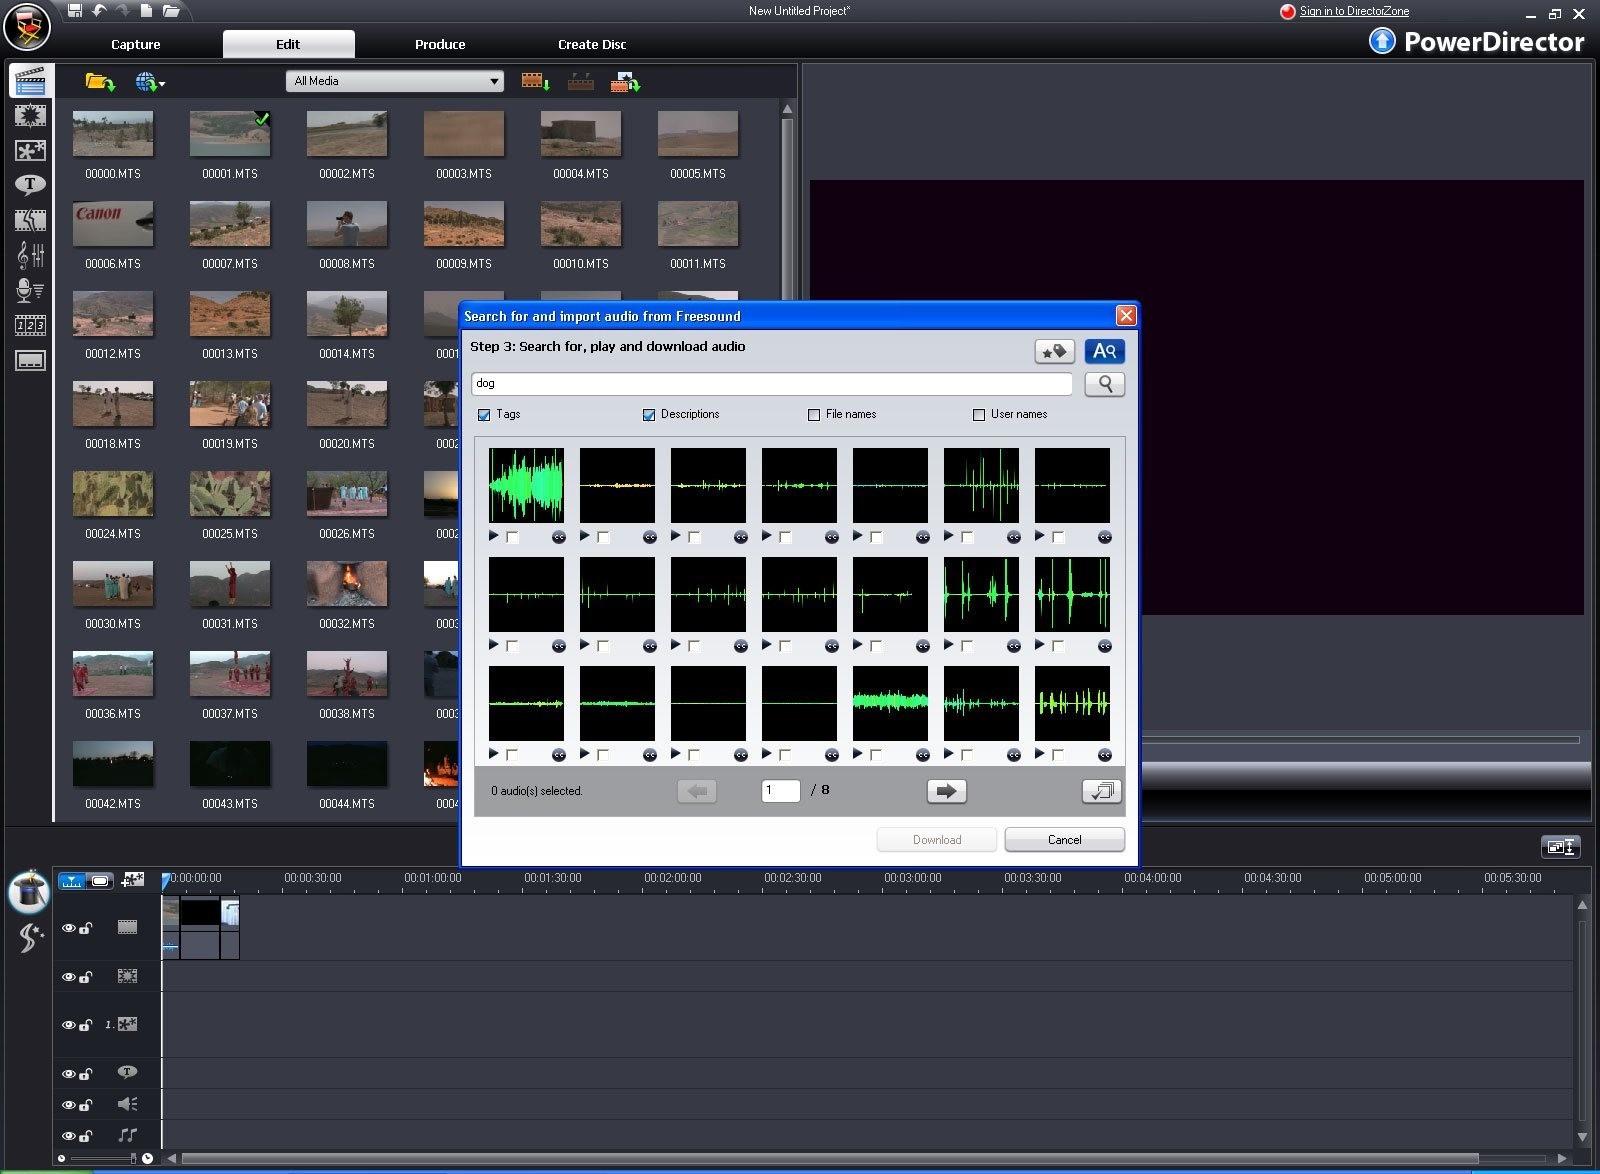Click the next page arrow in Freesound dialog

coord(946,791)
